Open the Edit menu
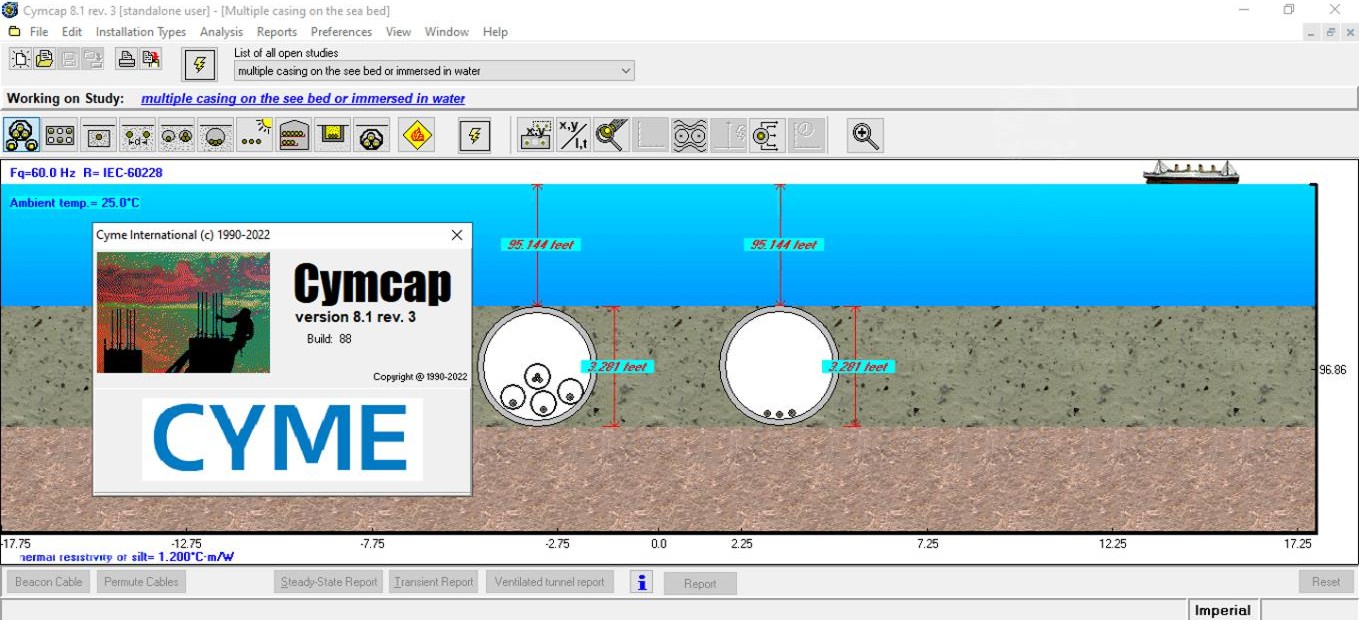 click(72, 32)
